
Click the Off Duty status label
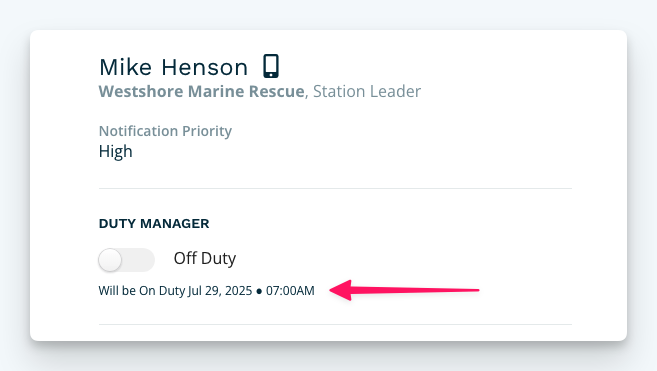click(204, 258)
